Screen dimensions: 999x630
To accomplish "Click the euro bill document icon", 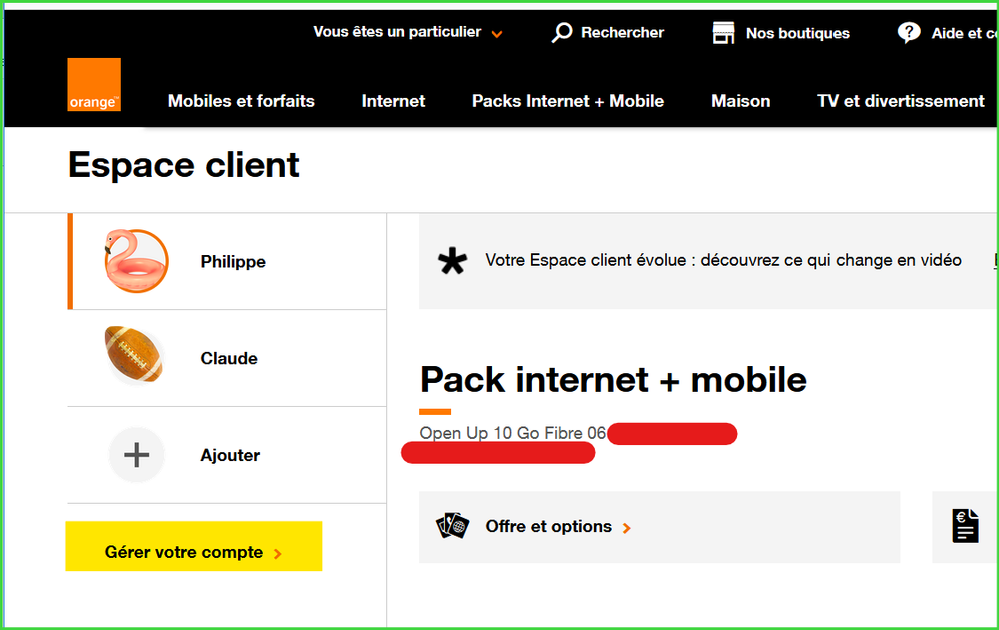I will click(x=965, y=526).
